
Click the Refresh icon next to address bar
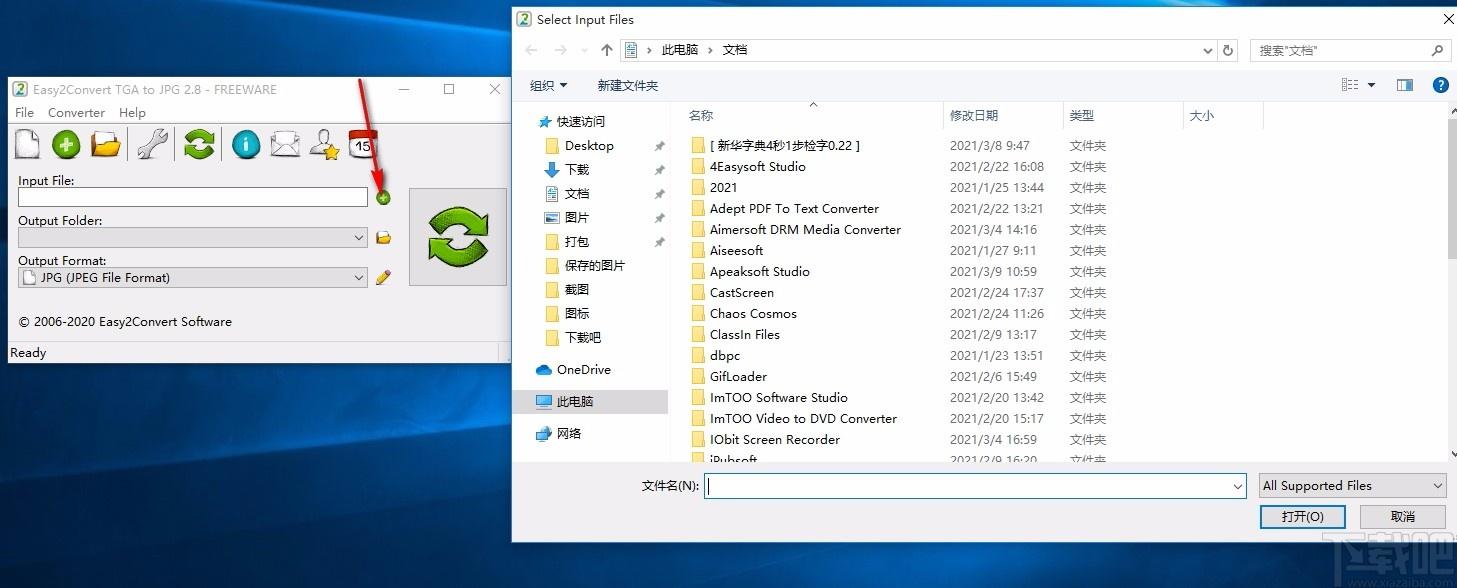(1229, 50)
